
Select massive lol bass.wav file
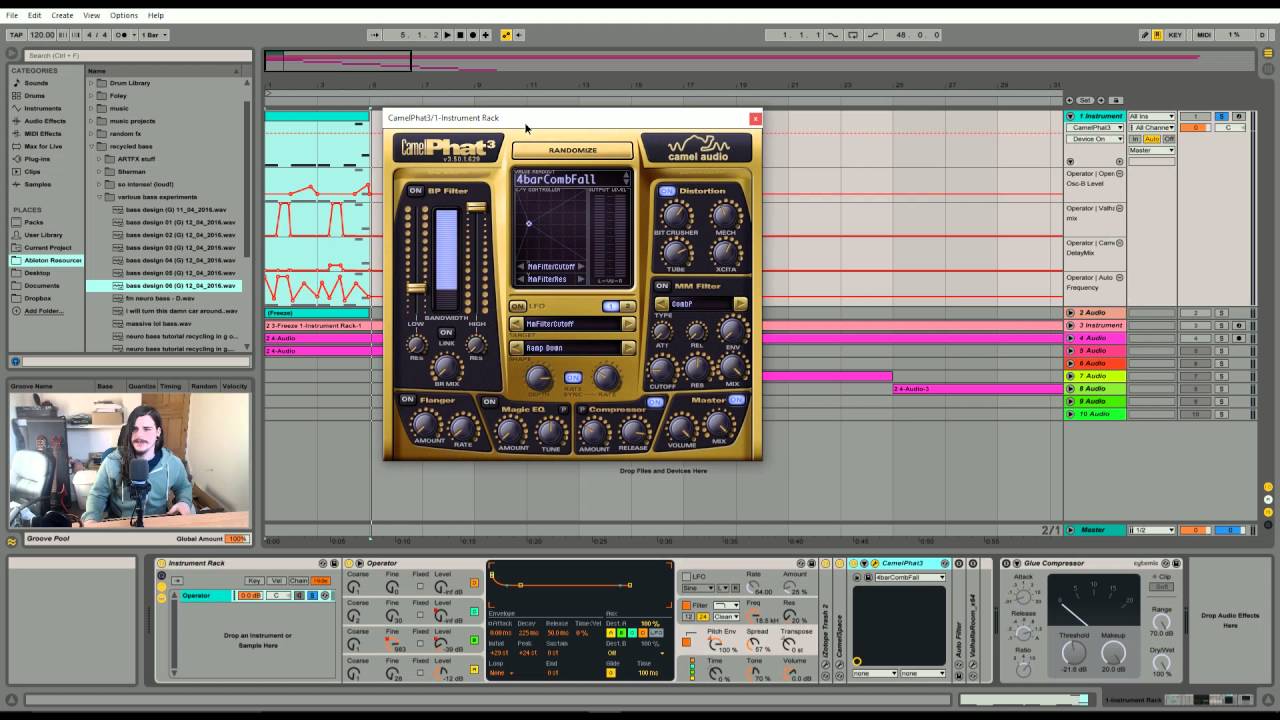click(x=157, y=324)
